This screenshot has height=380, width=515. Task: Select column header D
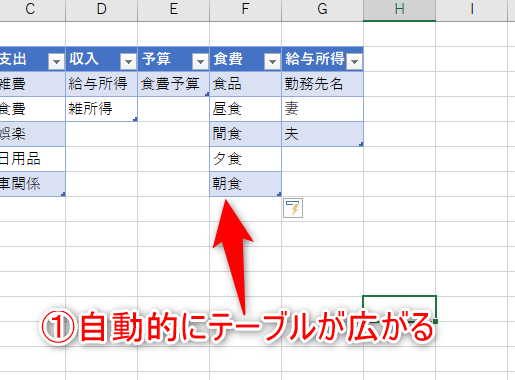[101, 9]
